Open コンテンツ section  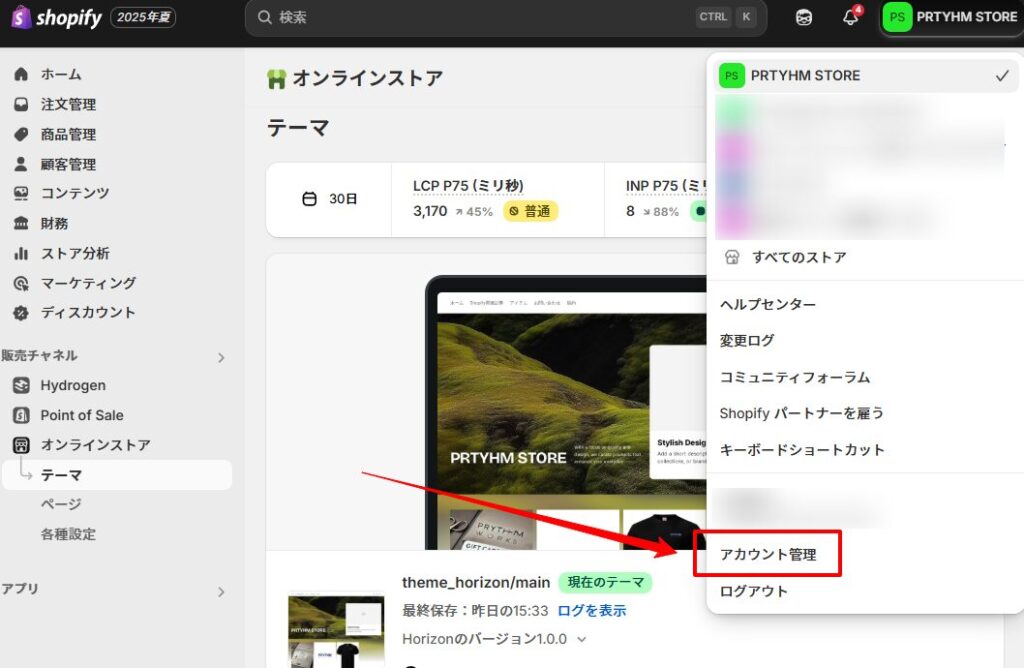pyautogui.click(x=75, y=193)
